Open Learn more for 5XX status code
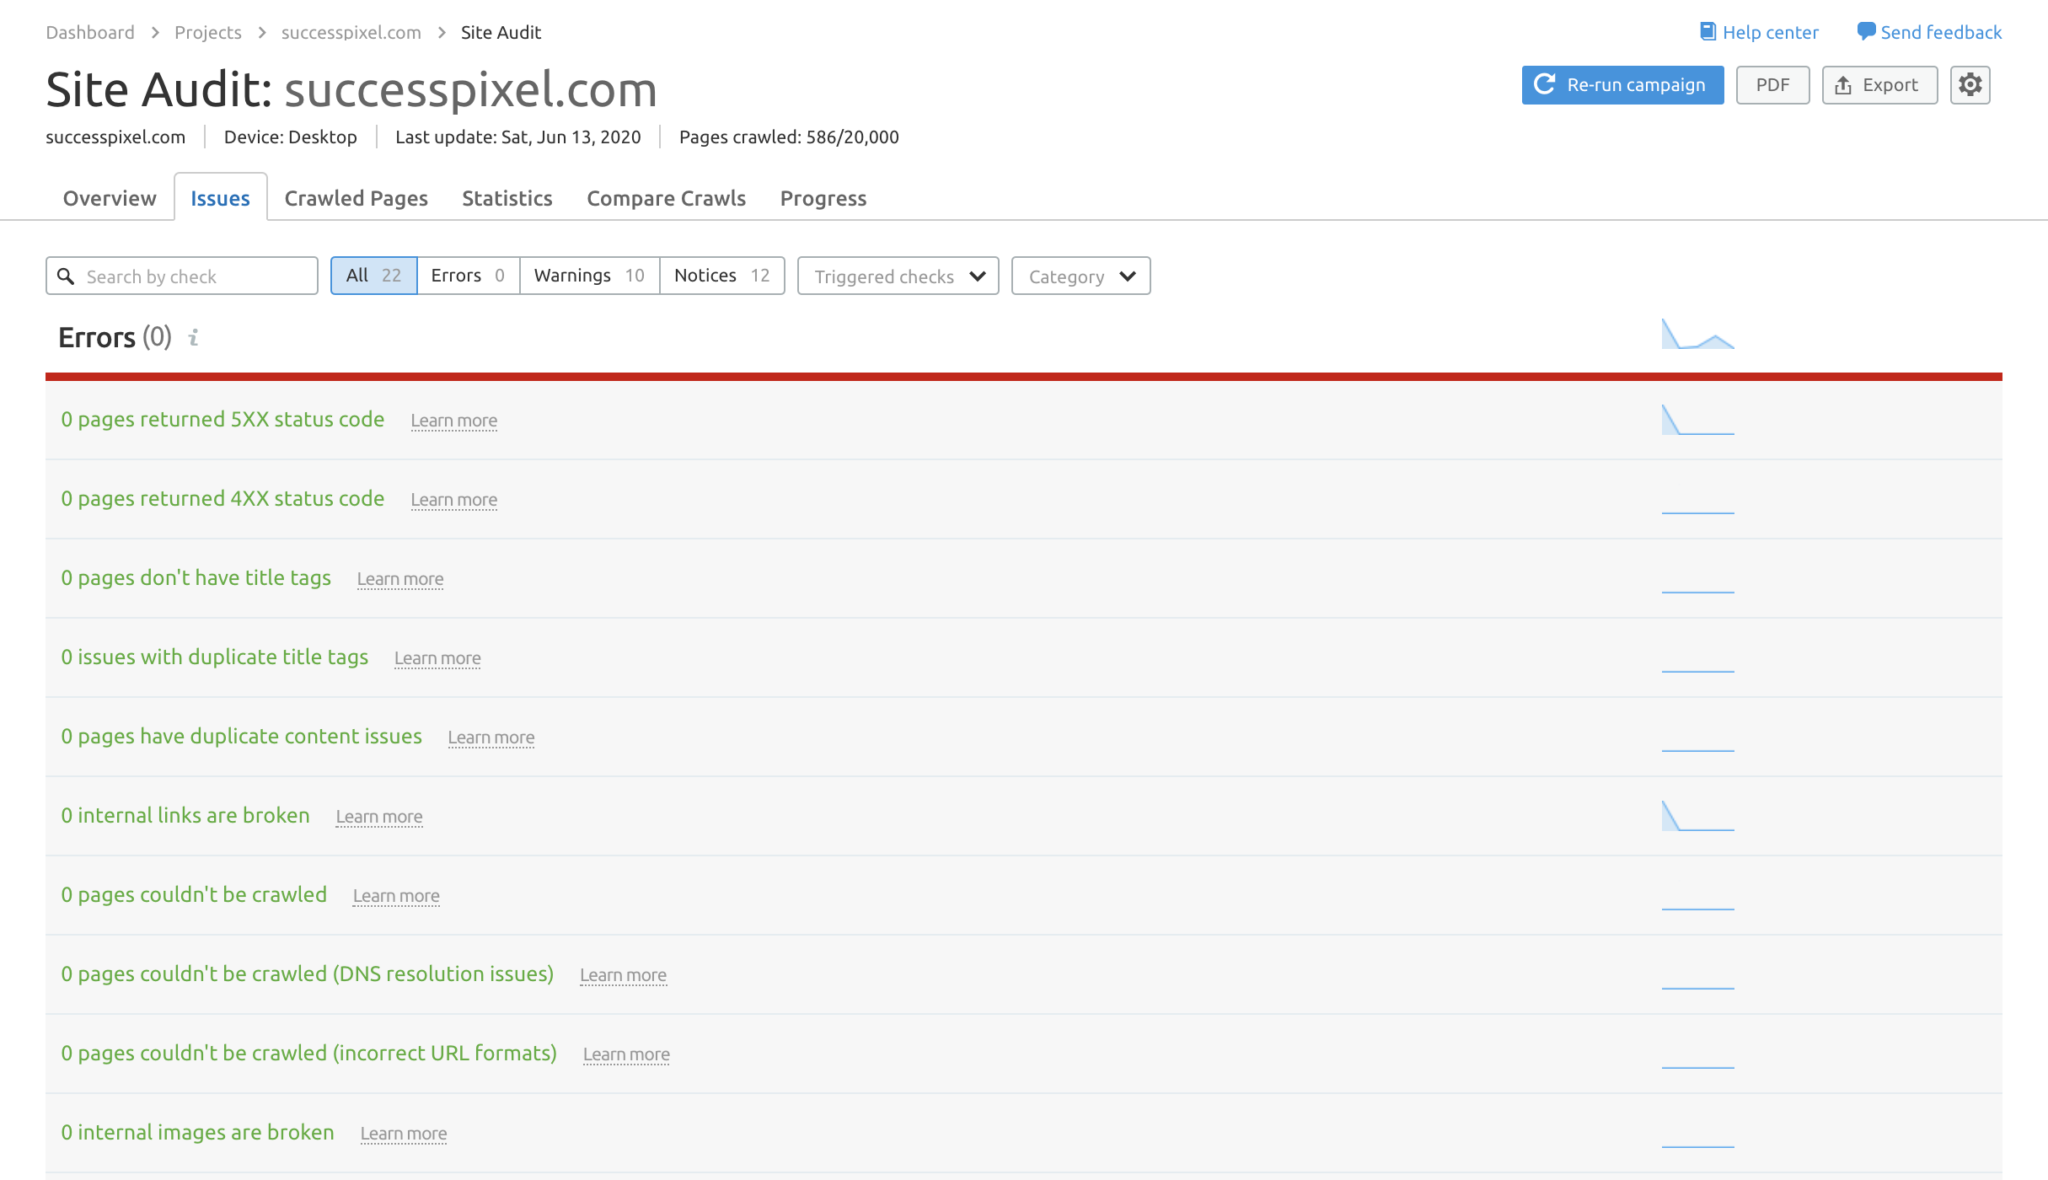The width and height of the screenshot is (2048, 1180). click(x=454, y=421)
